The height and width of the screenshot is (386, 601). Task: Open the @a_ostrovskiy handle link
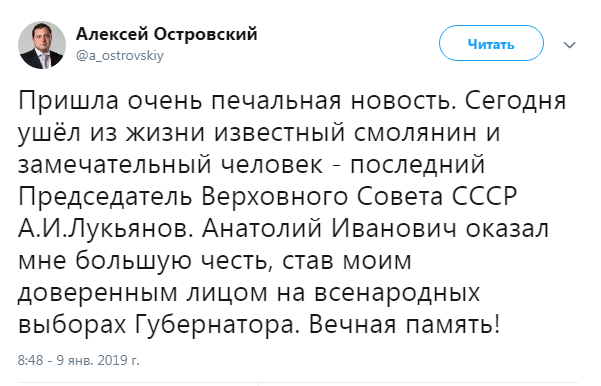[x=120, y=56]
